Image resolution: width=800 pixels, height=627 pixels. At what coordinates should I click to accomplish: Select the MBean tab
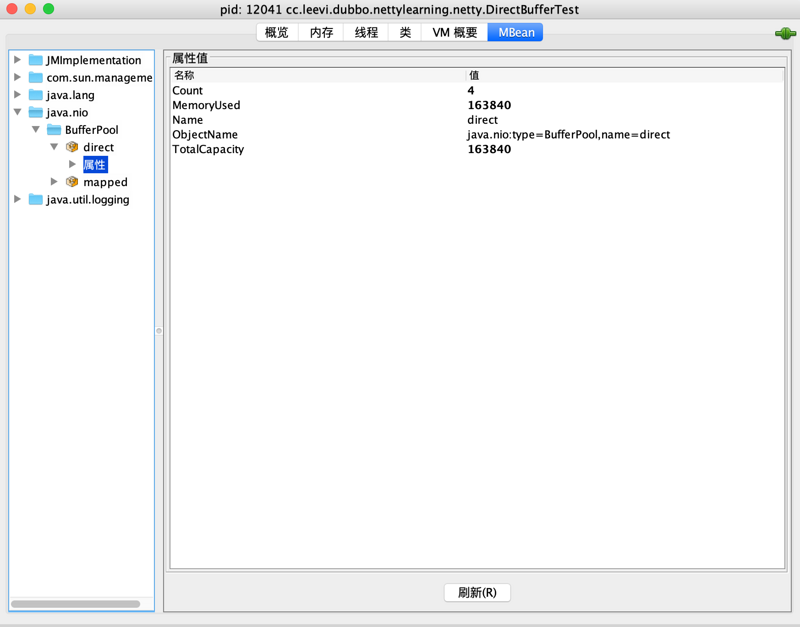tap(516, 32)
